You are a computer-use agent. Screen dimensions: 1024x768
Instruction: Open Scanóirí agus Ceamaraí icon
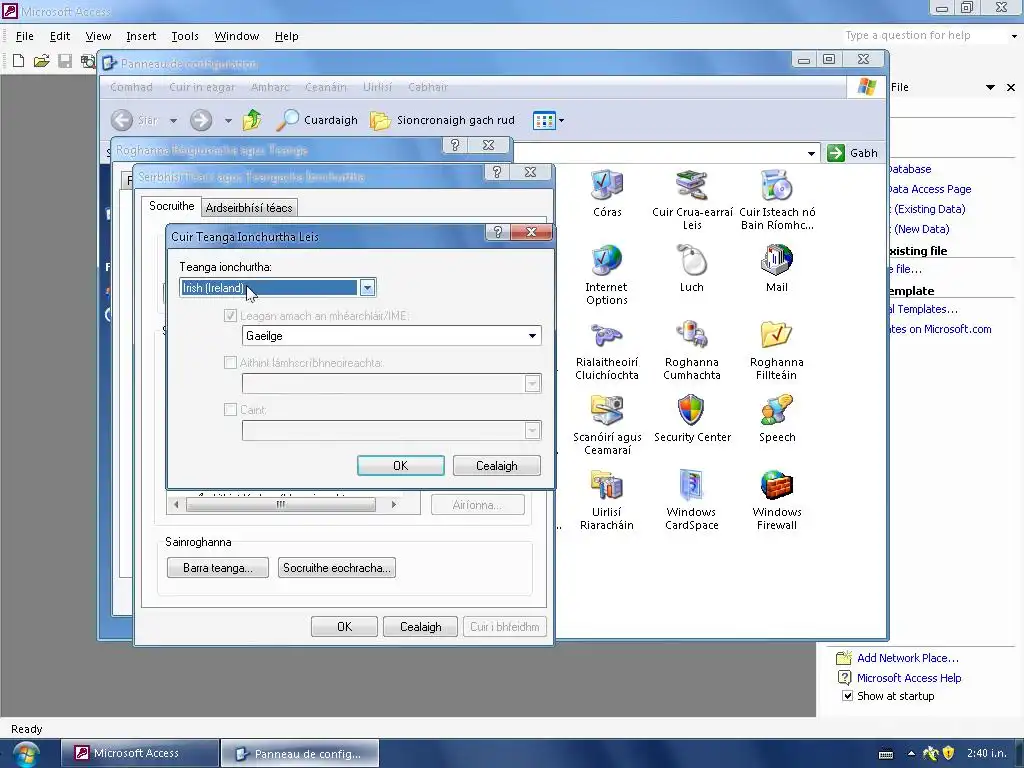(607, 424)
